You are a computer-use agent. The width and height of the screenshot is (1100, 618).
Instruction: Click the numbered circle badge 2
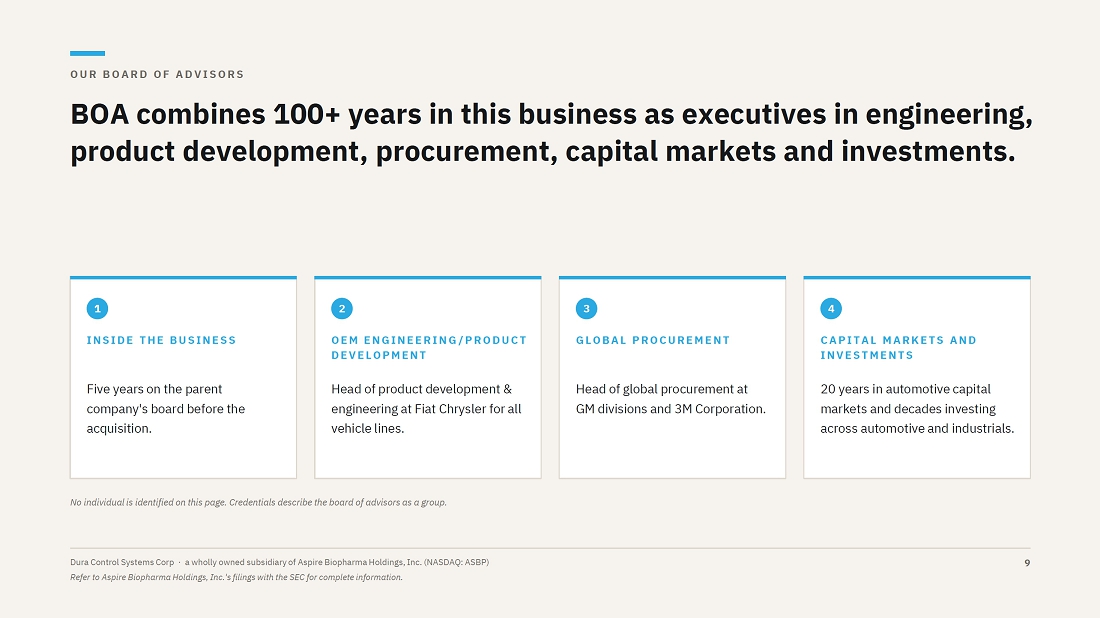pyautogui.click(x=342, y=309)
